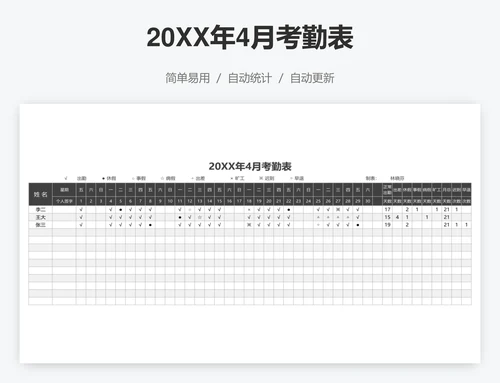Click the ☆ 病假 legend entry
This screenshot has height=383, width=500.
click(x=168, y=178)
